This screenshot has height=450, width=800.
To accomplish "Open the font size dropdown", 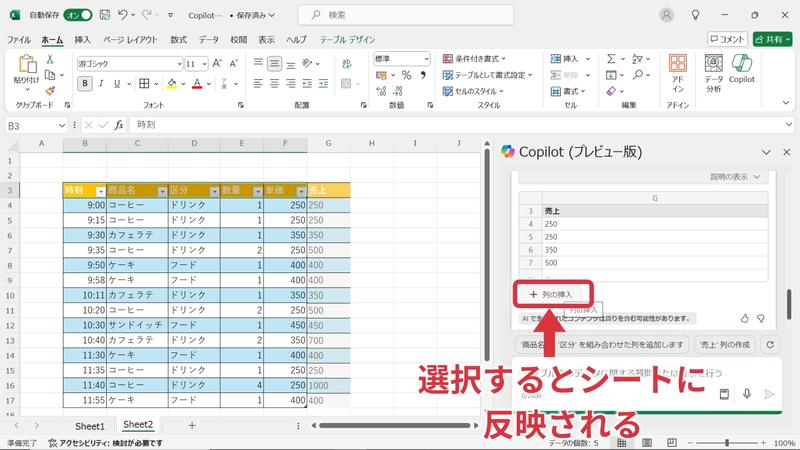I will (205, 64).
